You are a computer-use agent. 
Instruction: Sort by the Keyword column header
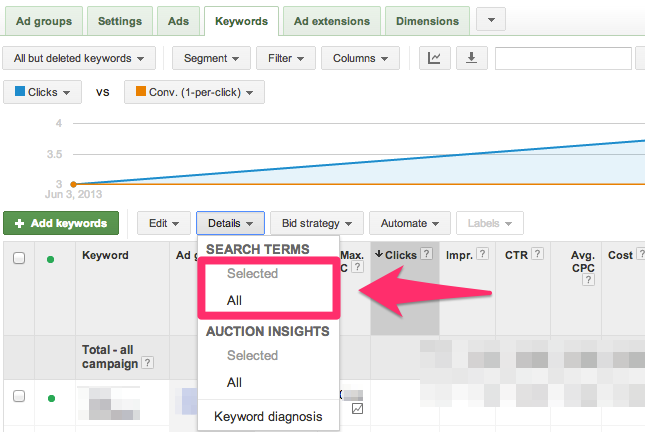pos(105,255)
